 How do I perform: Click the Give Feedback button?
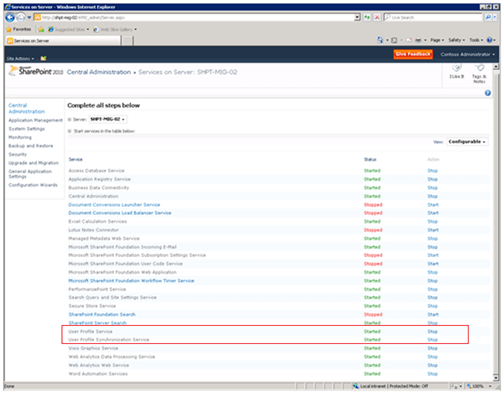[x=413, y=54]
